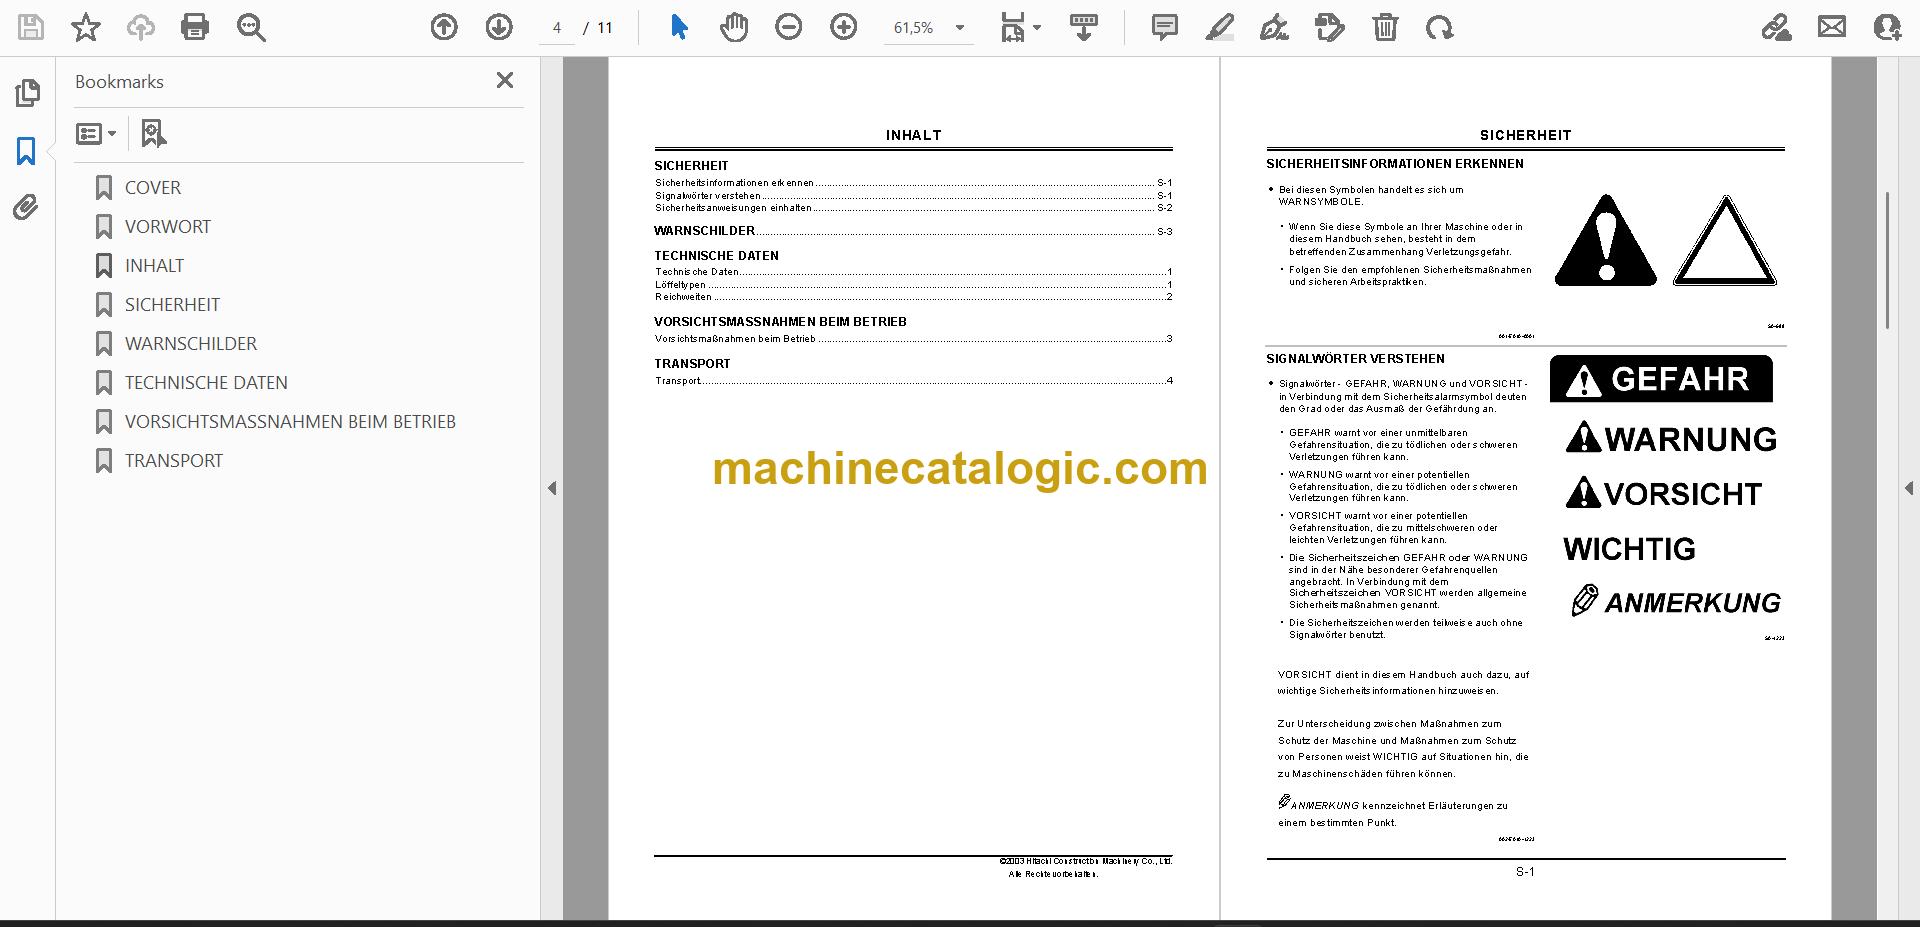Collapse the left navigation pane arrow
The height and width of the screenshot is (927, 1920).
(x=552, y=488)
